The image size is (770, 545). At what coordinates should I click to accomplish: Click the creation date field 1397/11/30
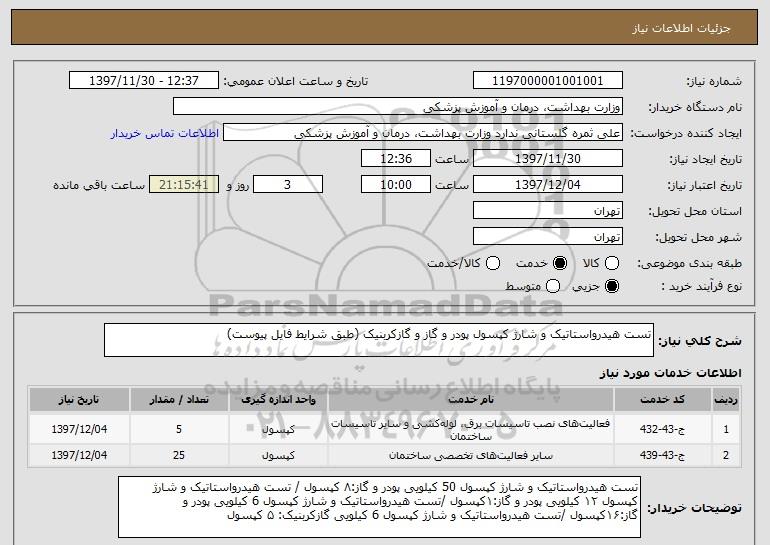(x=548, y=159)
